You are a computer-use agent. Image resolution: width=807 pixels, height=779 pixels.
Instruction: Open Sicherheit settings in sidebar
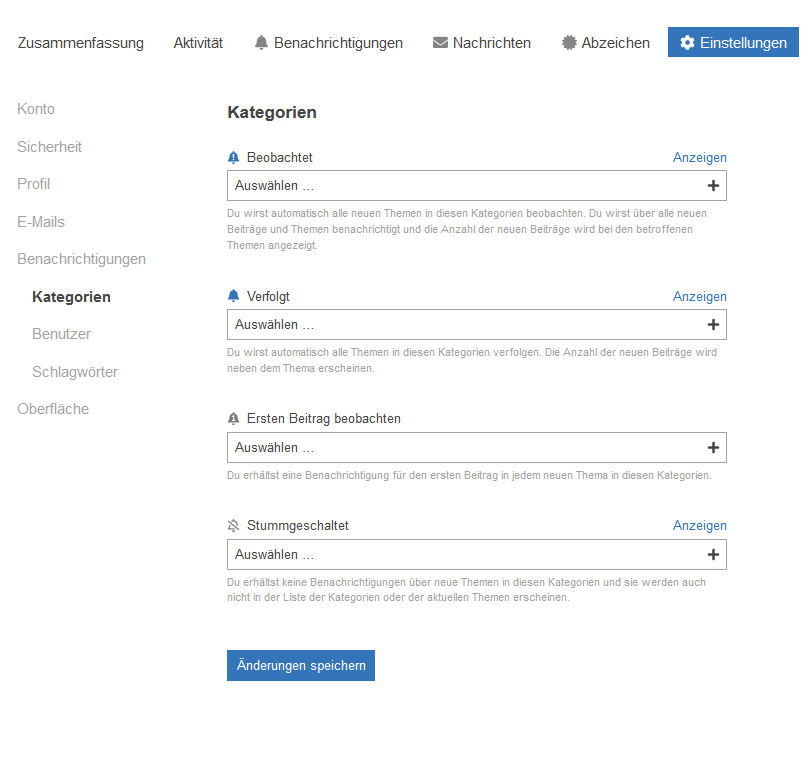click(50, 147)
